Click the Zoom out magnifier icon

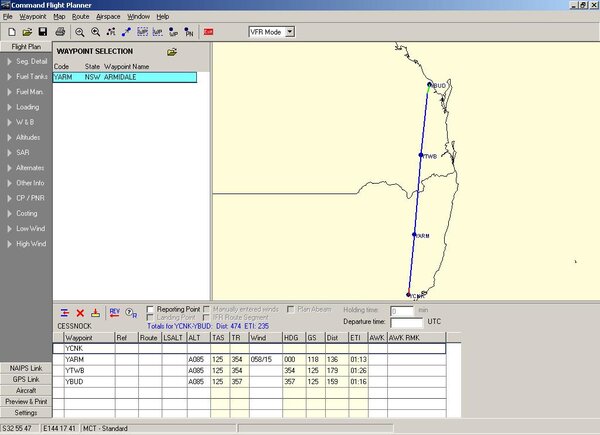tap(80, 32)
